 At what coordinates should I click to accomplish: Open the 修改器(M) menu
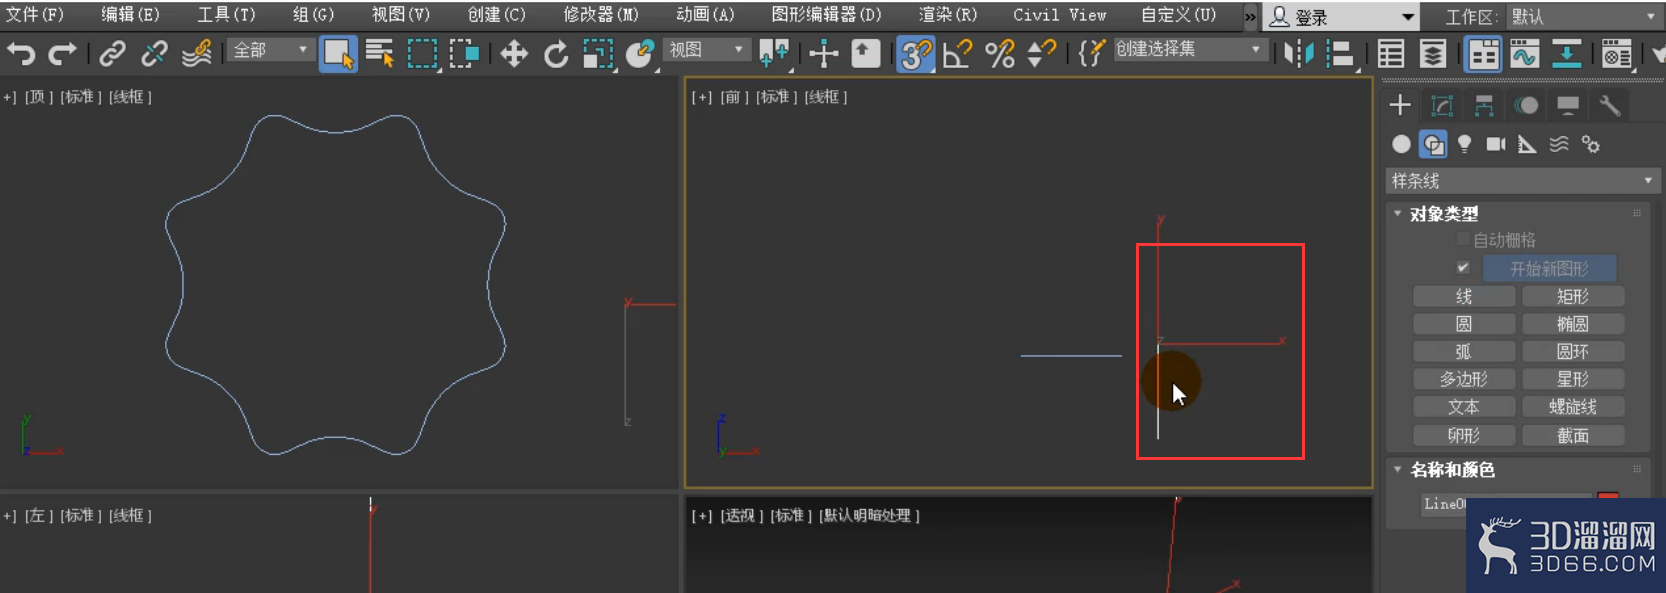(x=601, y=15)
